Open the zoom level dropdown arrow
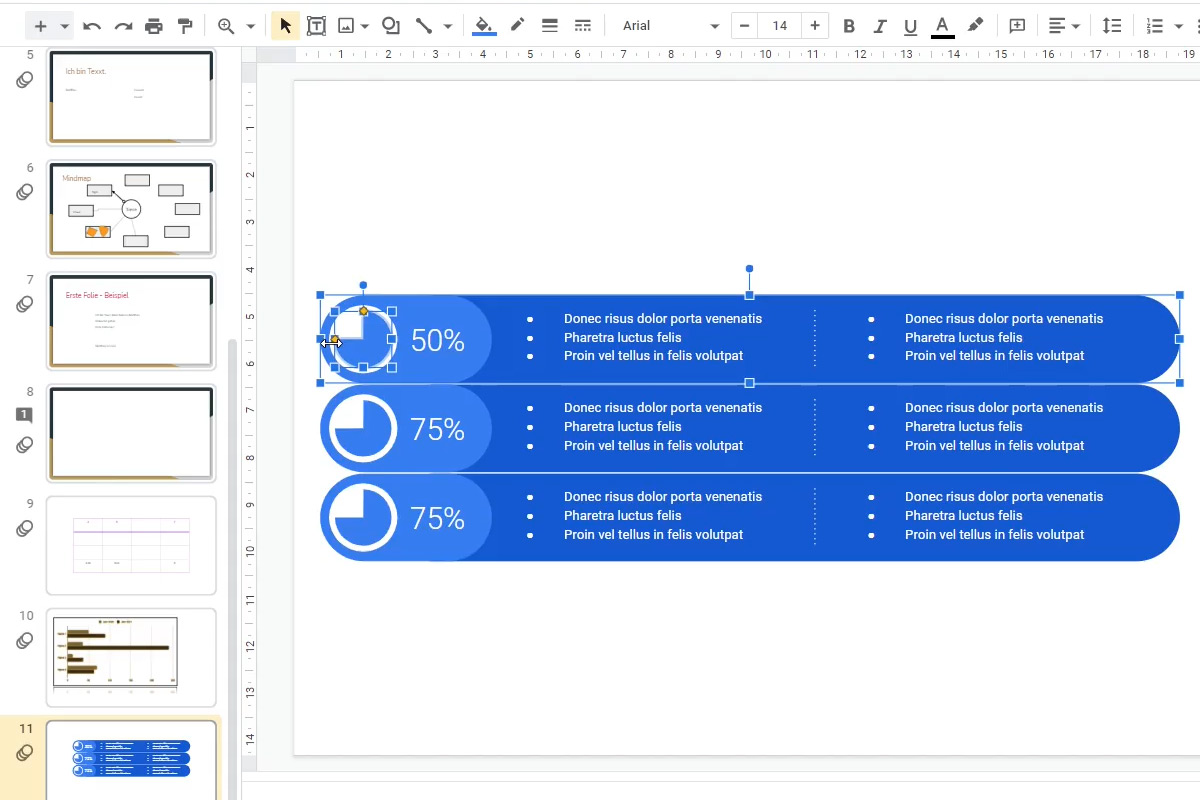The width and height of the screenshot is (1200, 800). tap(250, 26)
